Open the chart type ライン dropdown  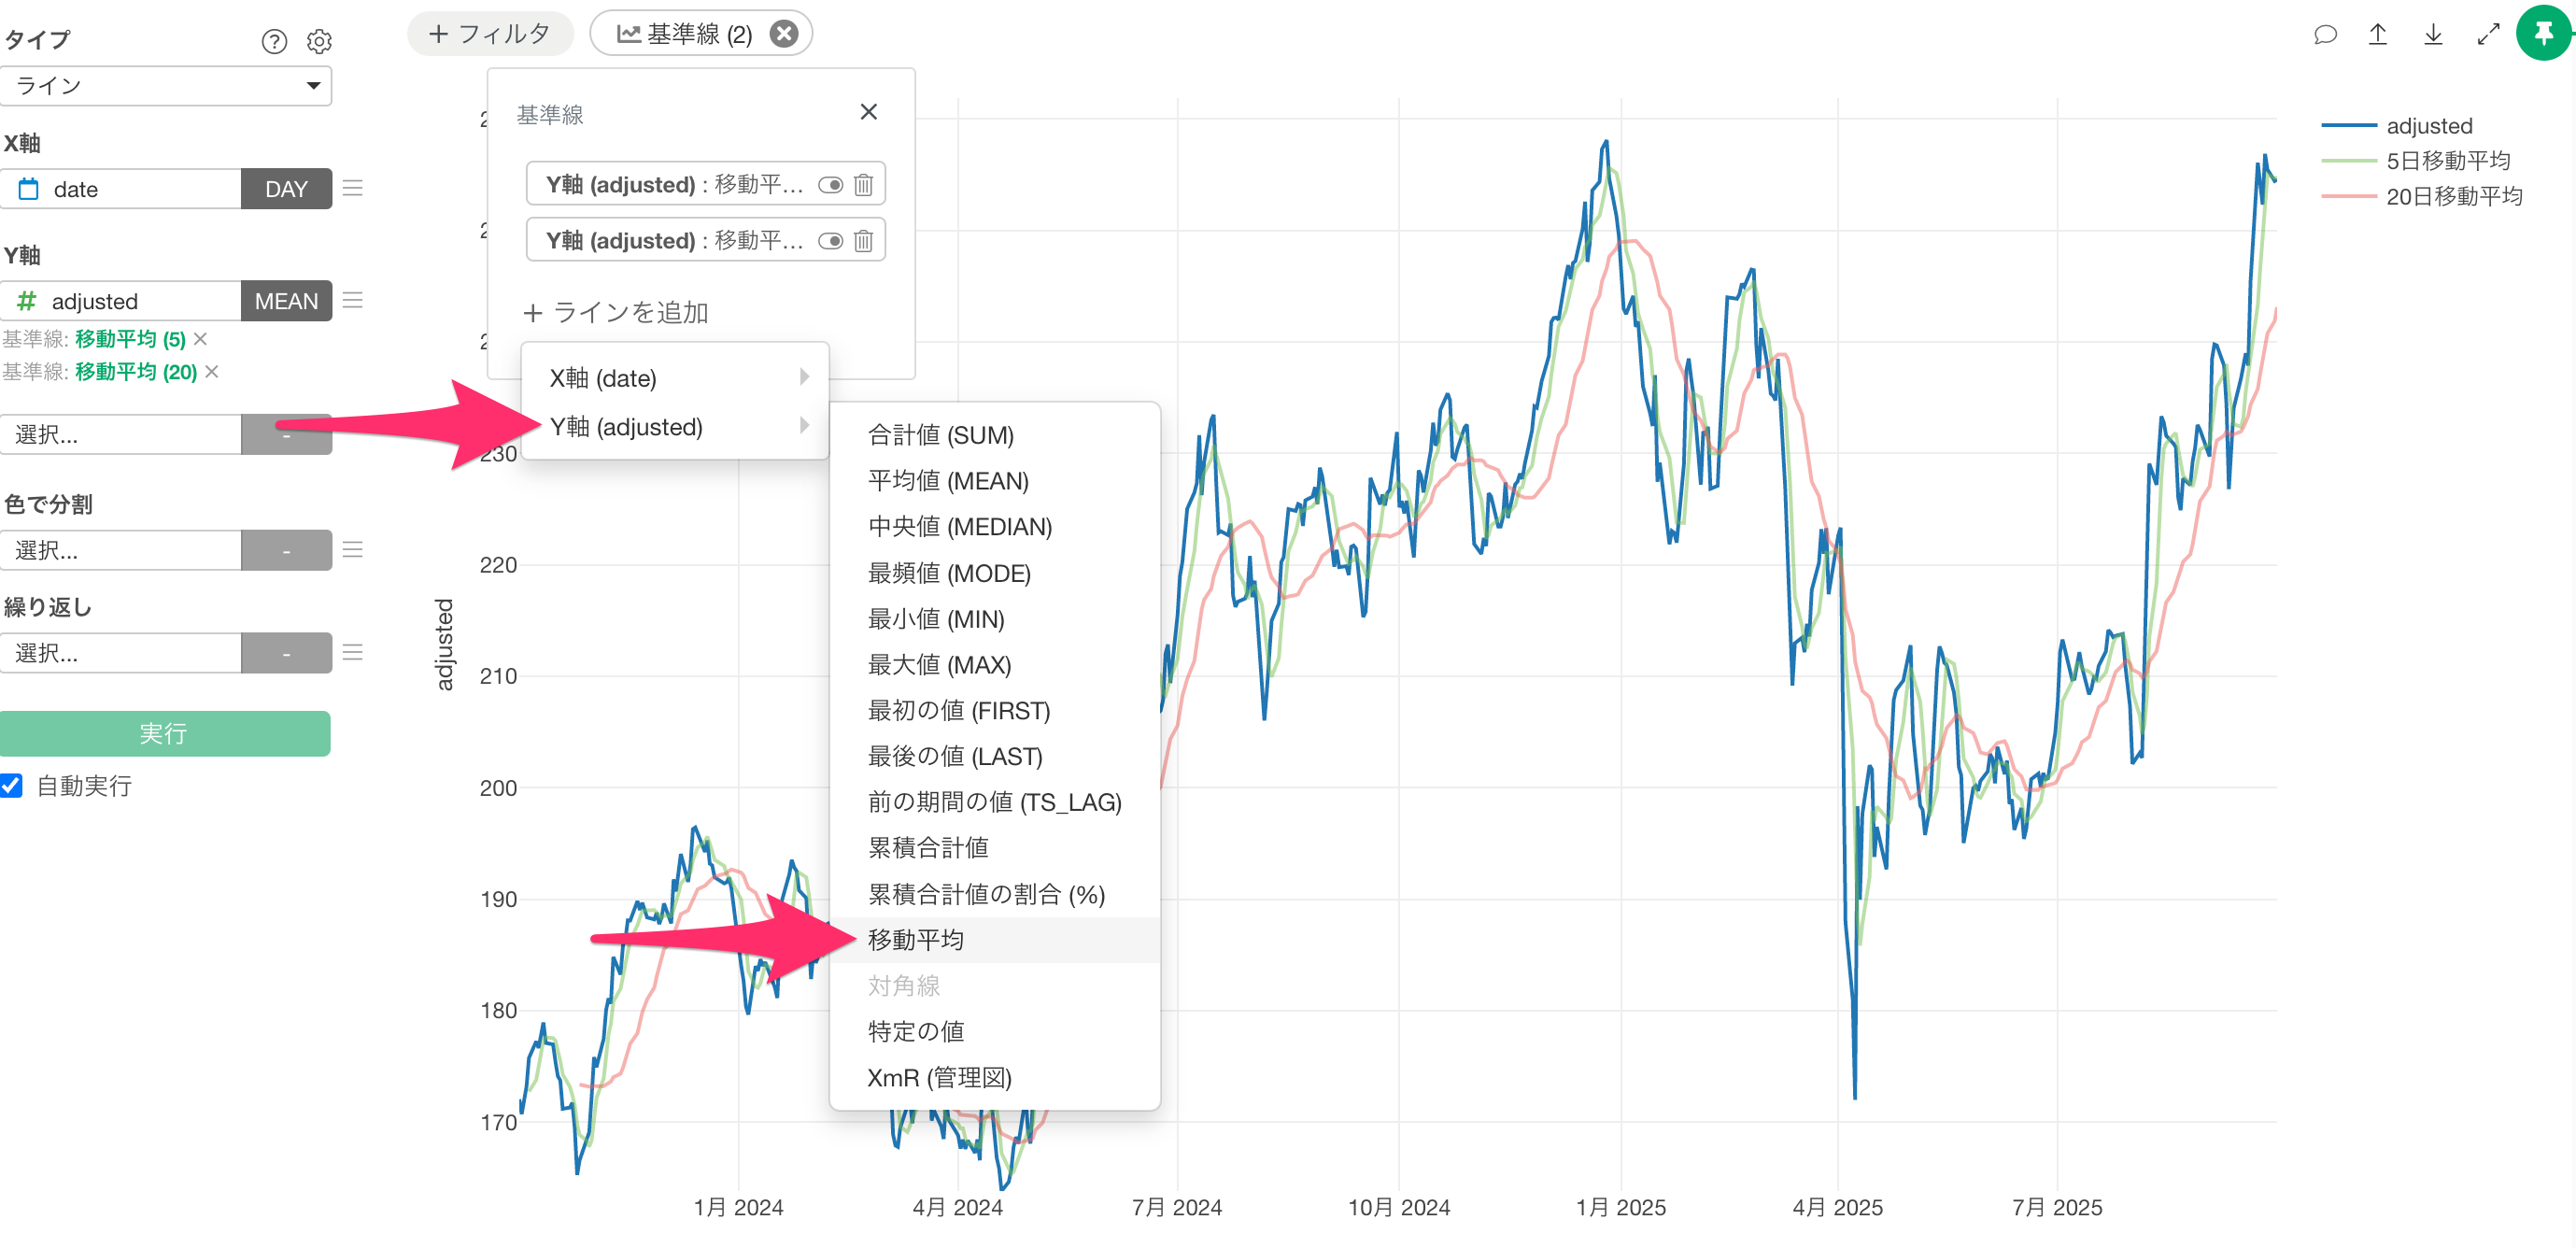pyautogui.click(x=166, y=86)
